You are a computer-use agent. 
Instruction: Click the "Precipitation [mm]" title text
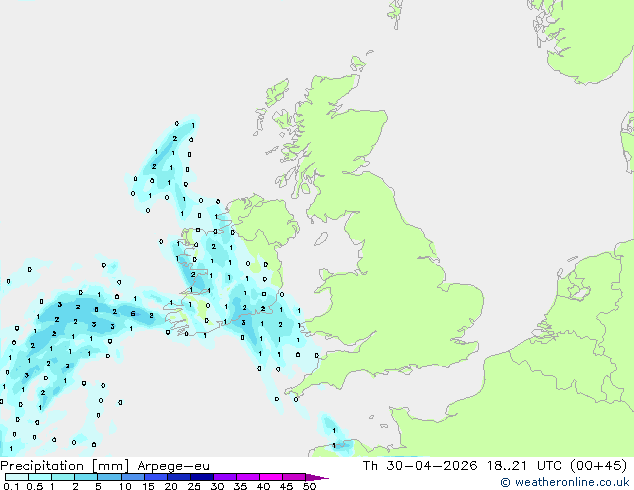click(x=65, y=466)
